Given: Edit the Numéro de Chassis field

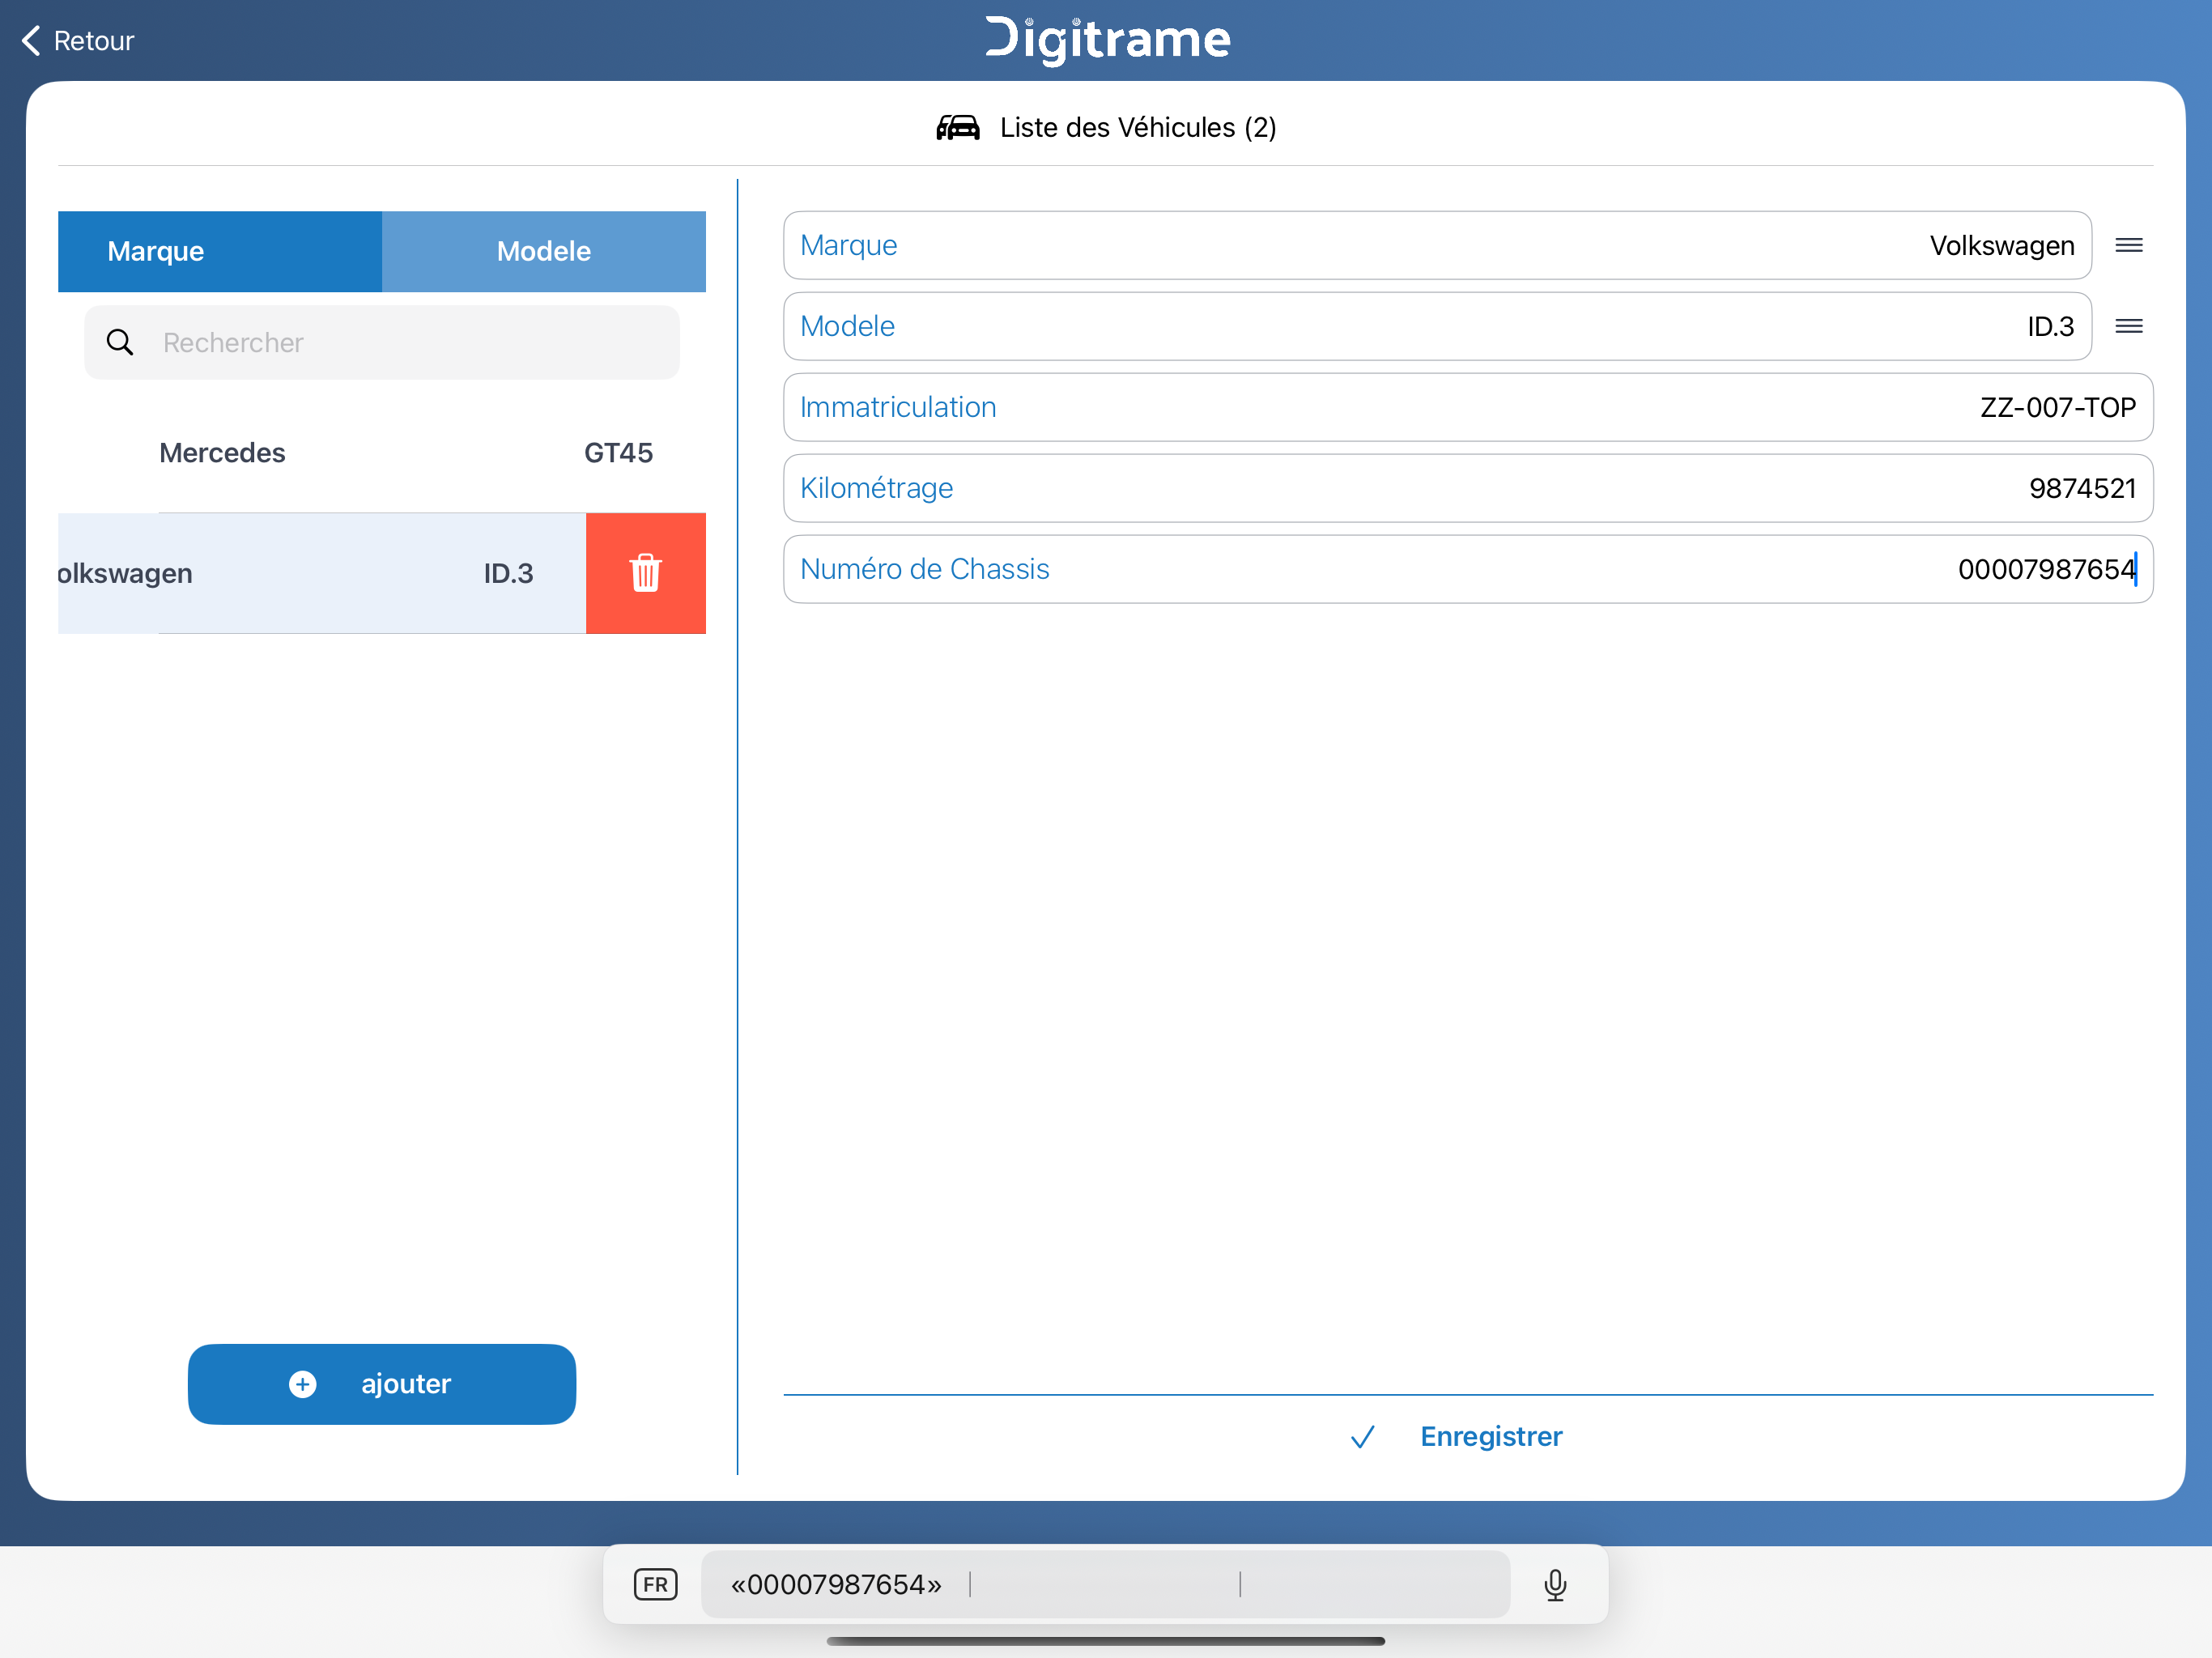Looking at the screenshot, I should [1468, 569].
